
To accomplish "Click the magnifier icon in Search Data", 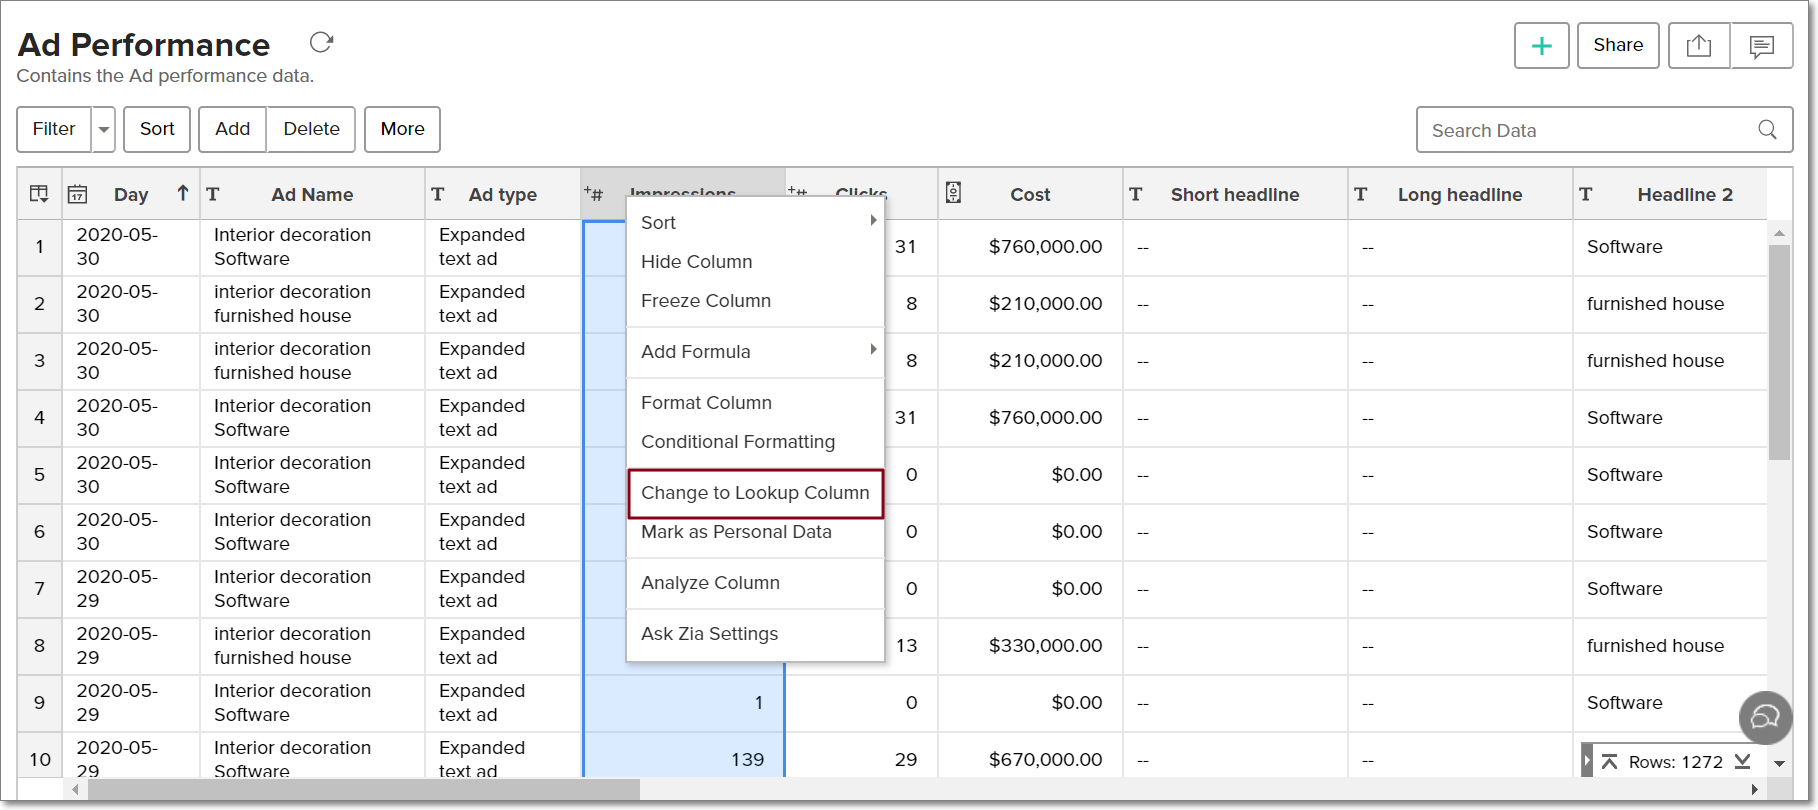I will [1767, 130].
